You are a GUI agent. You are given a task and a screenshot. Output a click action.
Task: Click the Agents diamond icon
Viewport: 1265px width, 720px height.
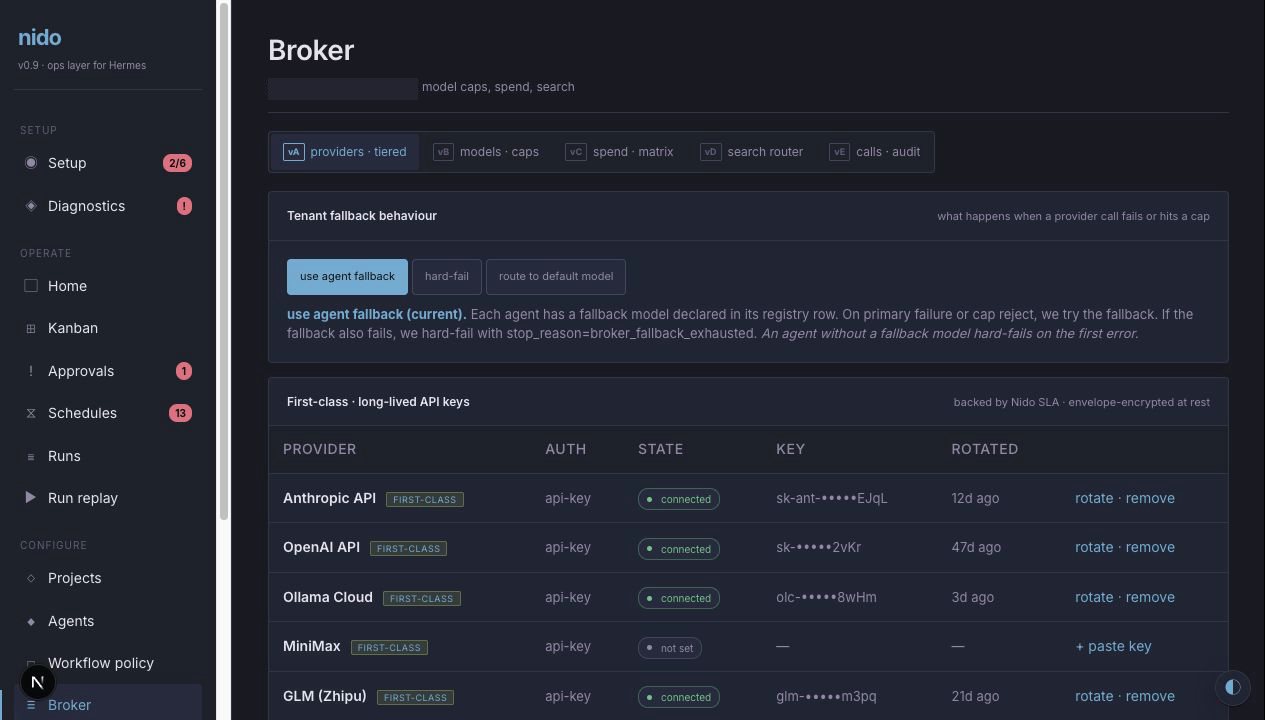coord(31,621)
